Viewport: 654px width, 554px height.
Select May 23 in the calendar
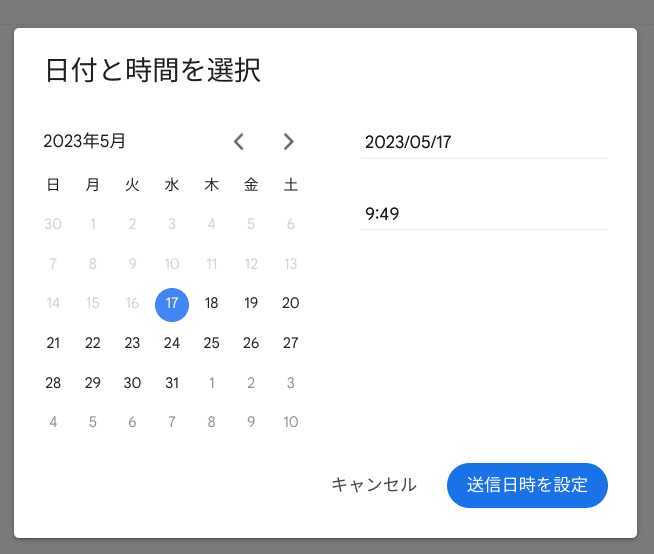(132, 343)
